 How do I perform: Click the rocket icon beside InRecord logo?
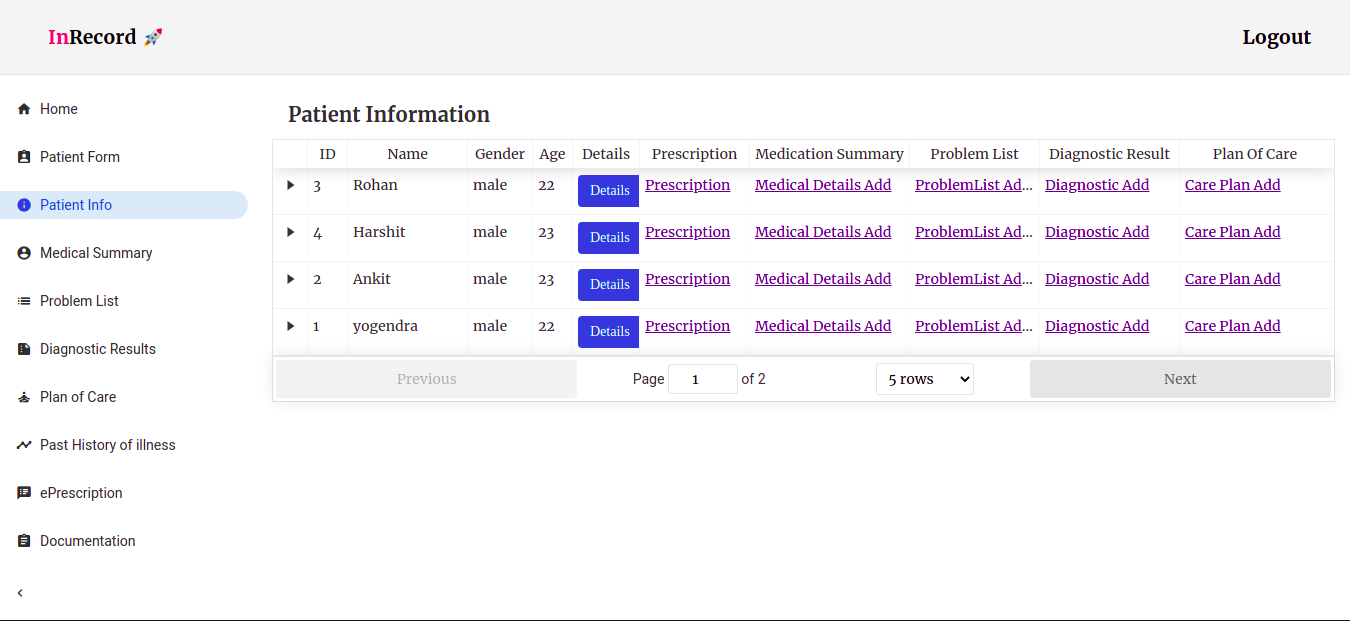click(152, 36)
